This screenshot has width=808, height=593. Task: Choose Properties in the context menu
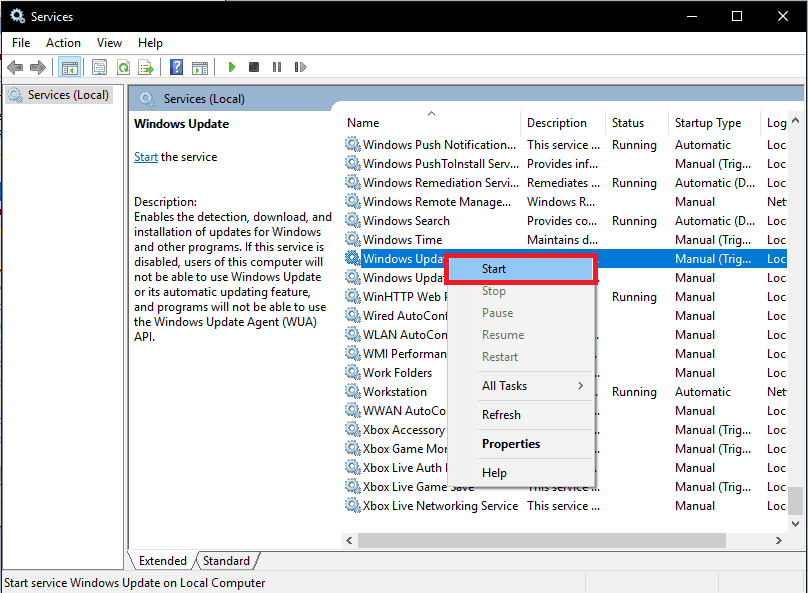coord(520,444)
